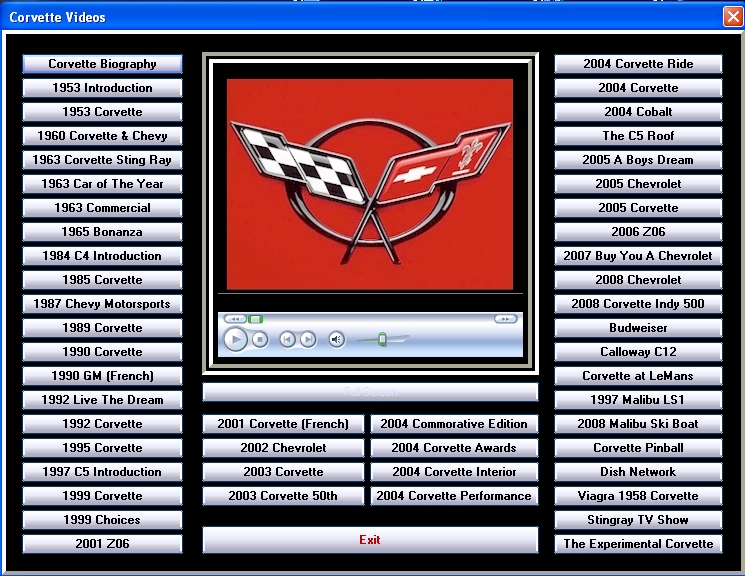The image size is (745, 576).
Task: Play the 2004 Cobalt video
Action: 638,112
